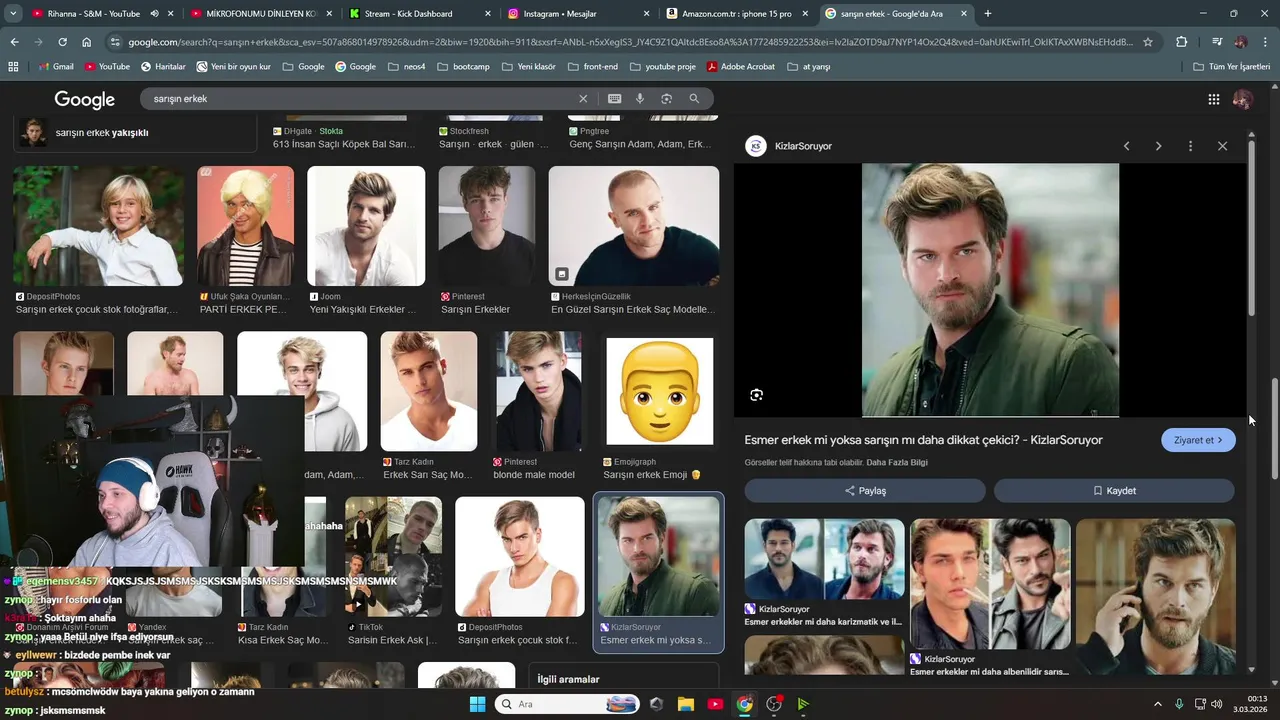Image resolution: width=1280 pixels, height=720 pixels.
Task: Search by image with Google Lens icon
Action: [666, 99]
